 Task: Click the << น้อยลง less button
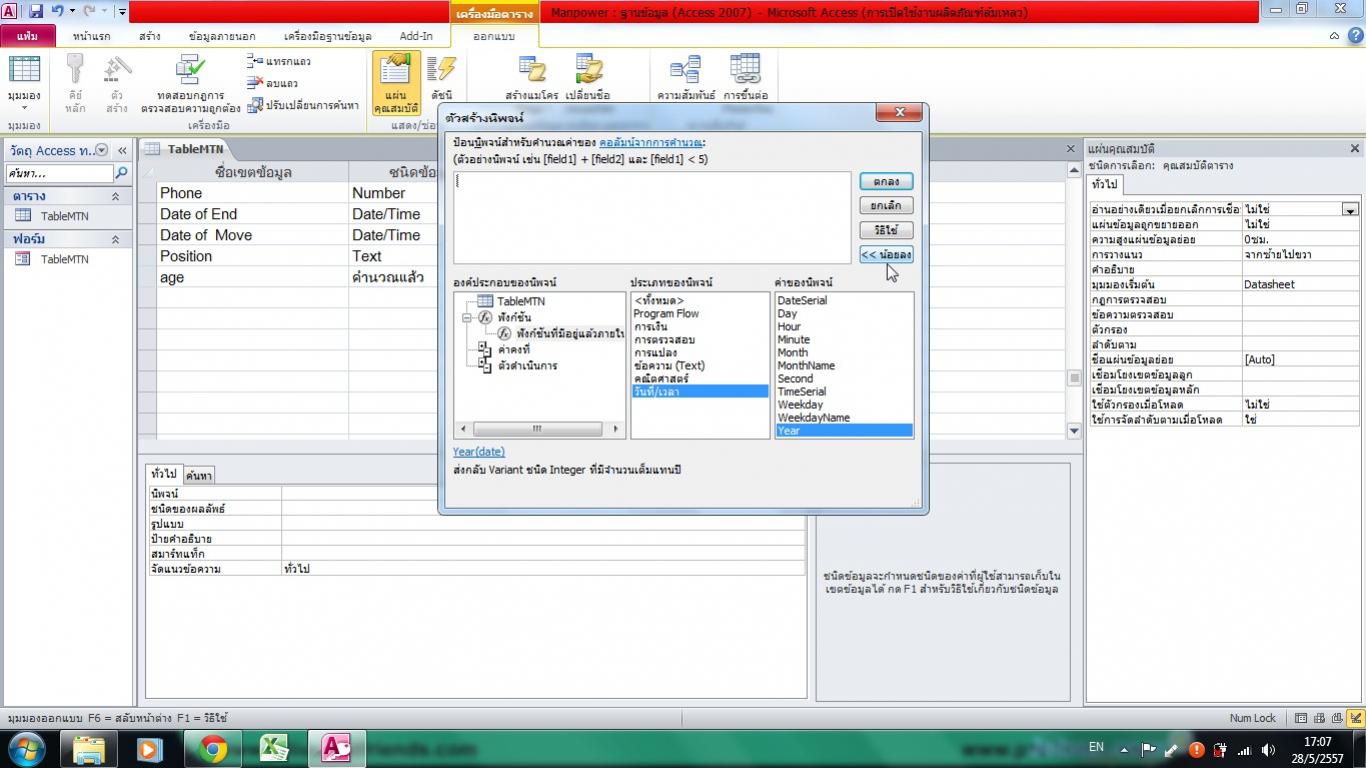click(886, 254)
